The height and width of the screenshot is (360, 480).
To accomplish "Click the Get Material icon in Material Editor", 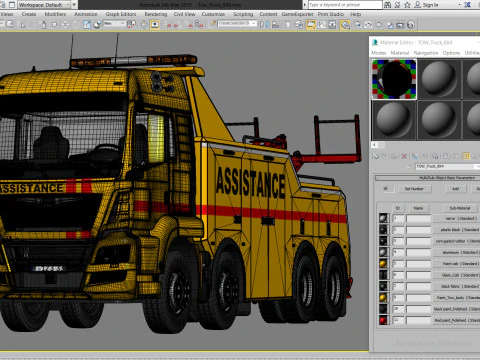I will [x=376, y=156].
